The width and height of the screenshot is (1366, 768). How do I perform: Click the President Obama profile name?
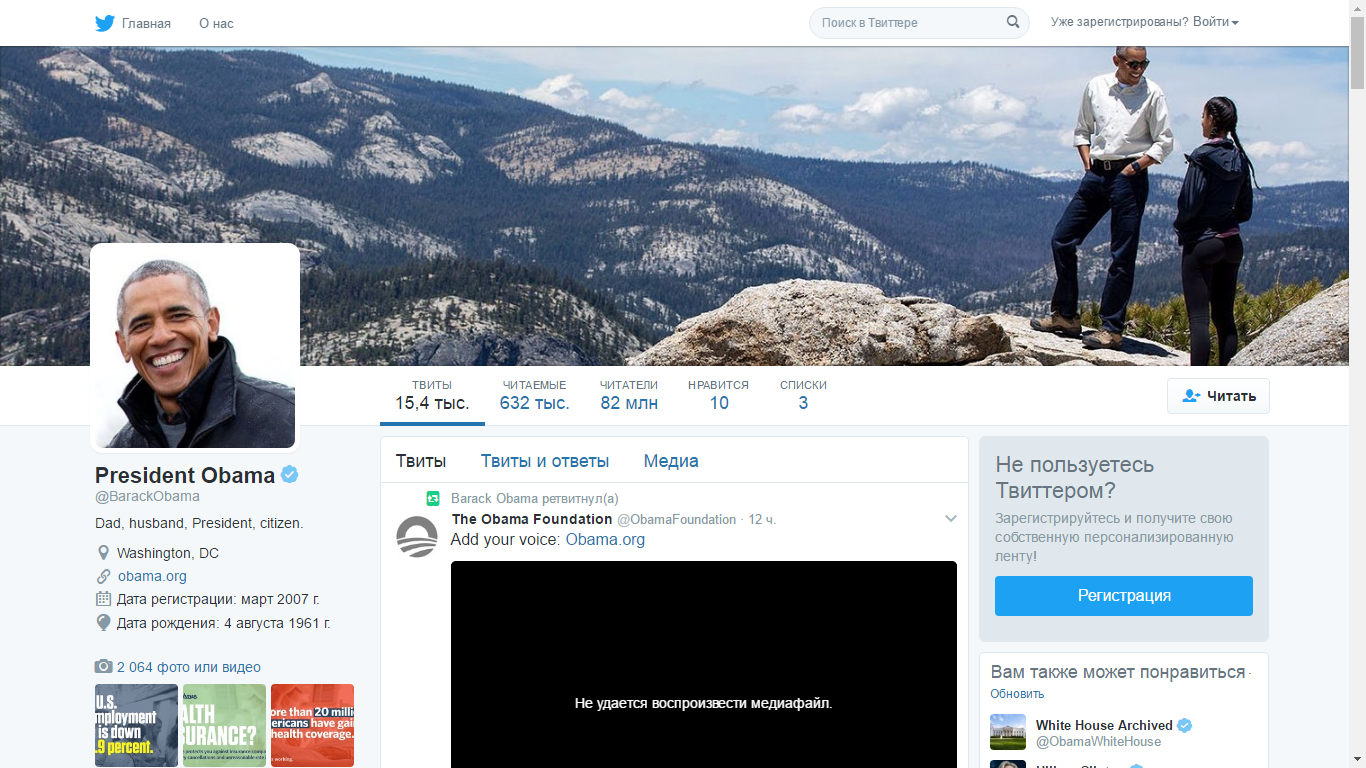point(185,475)
